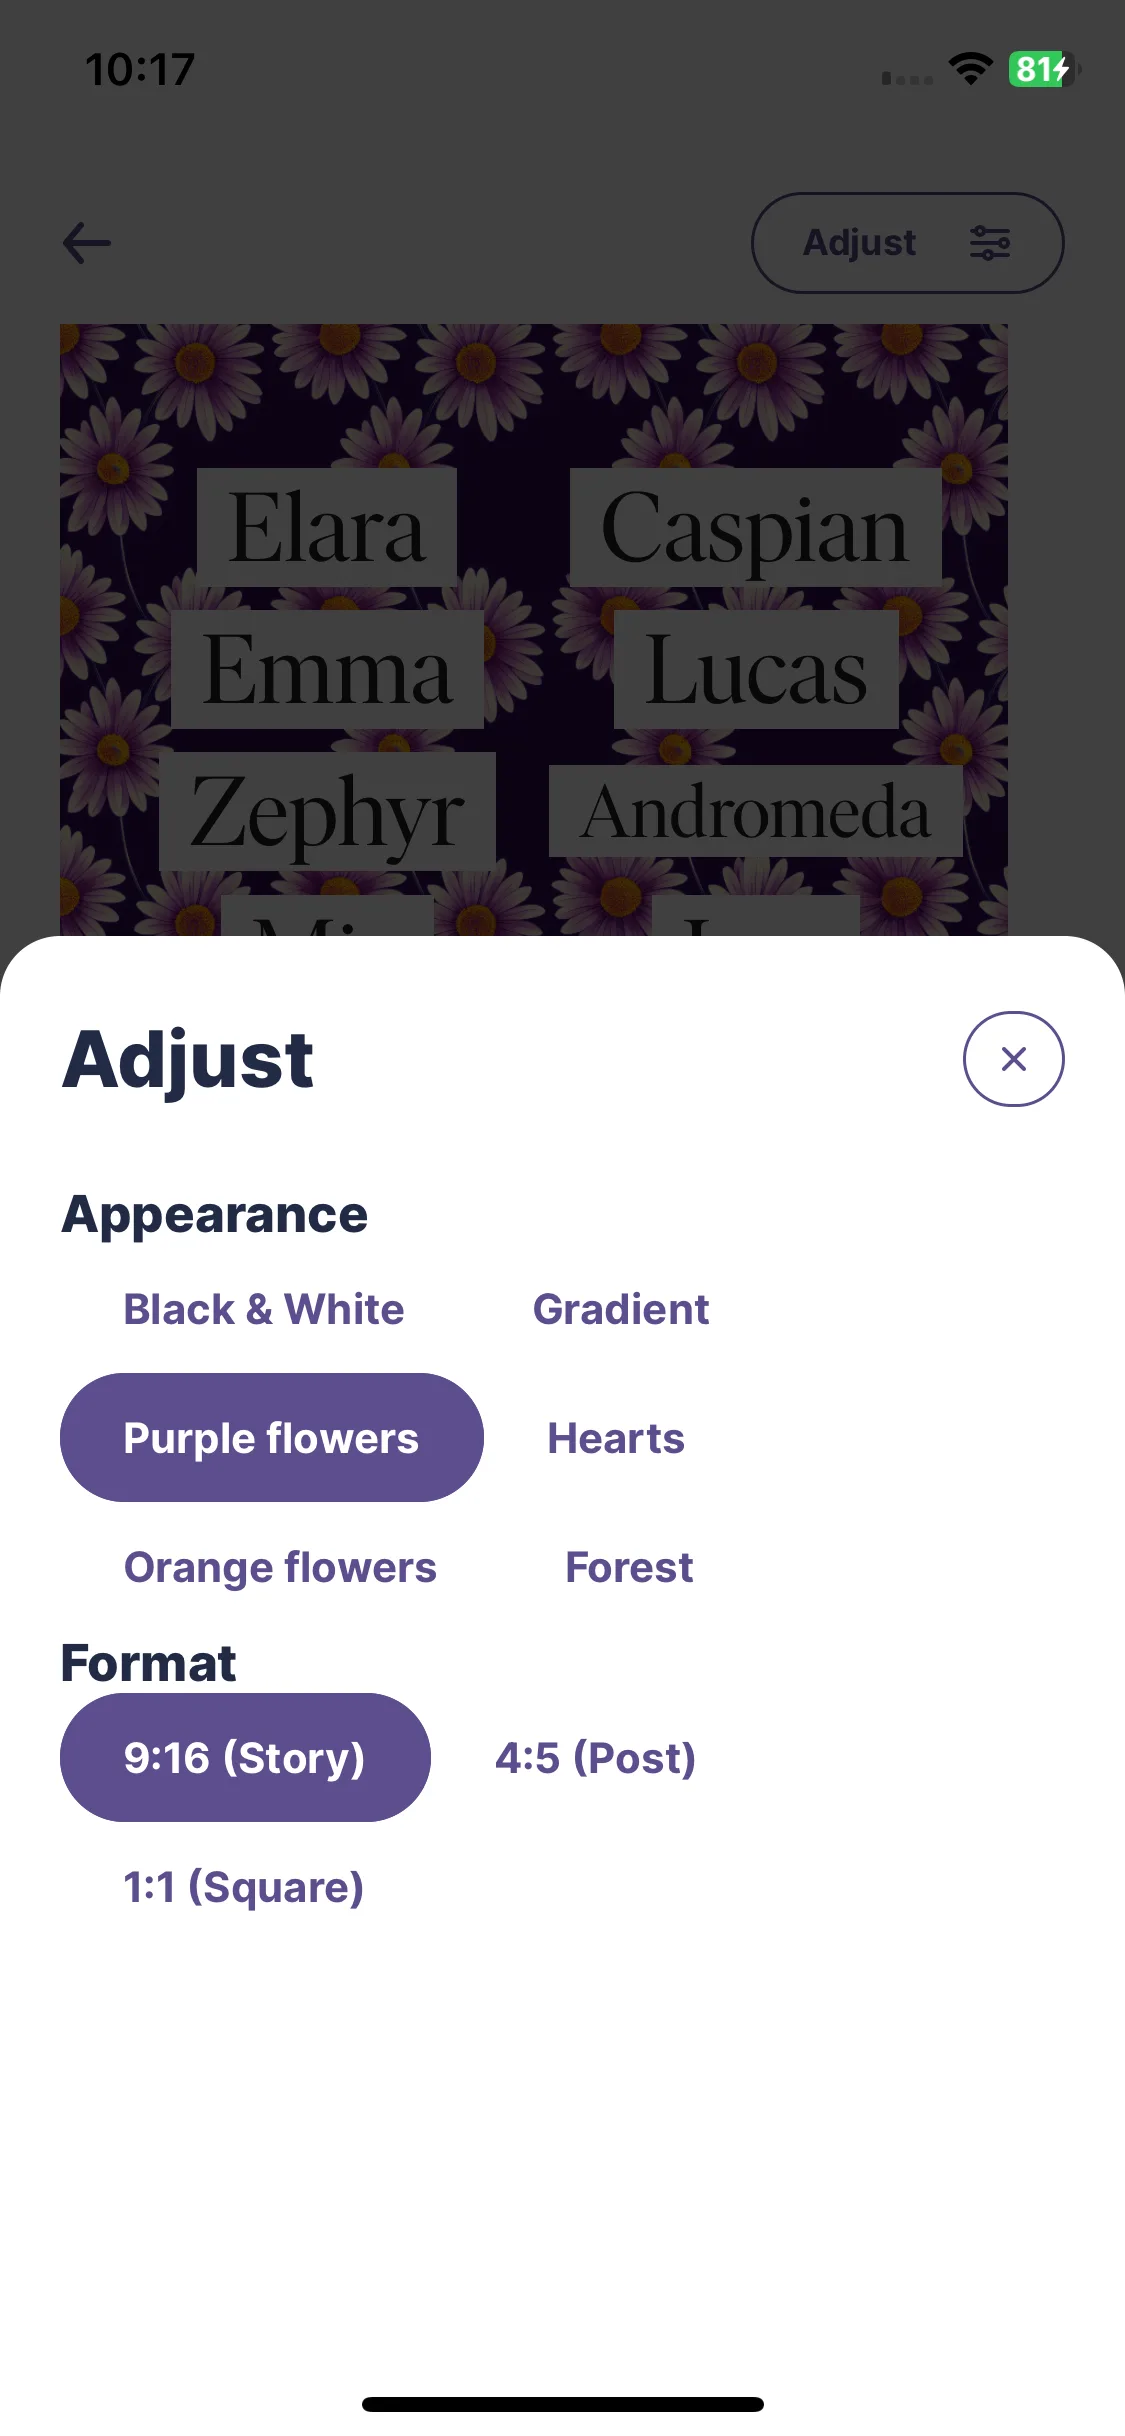Choose the Forest appearance
The image size is (1125, 2436).
629,1567
